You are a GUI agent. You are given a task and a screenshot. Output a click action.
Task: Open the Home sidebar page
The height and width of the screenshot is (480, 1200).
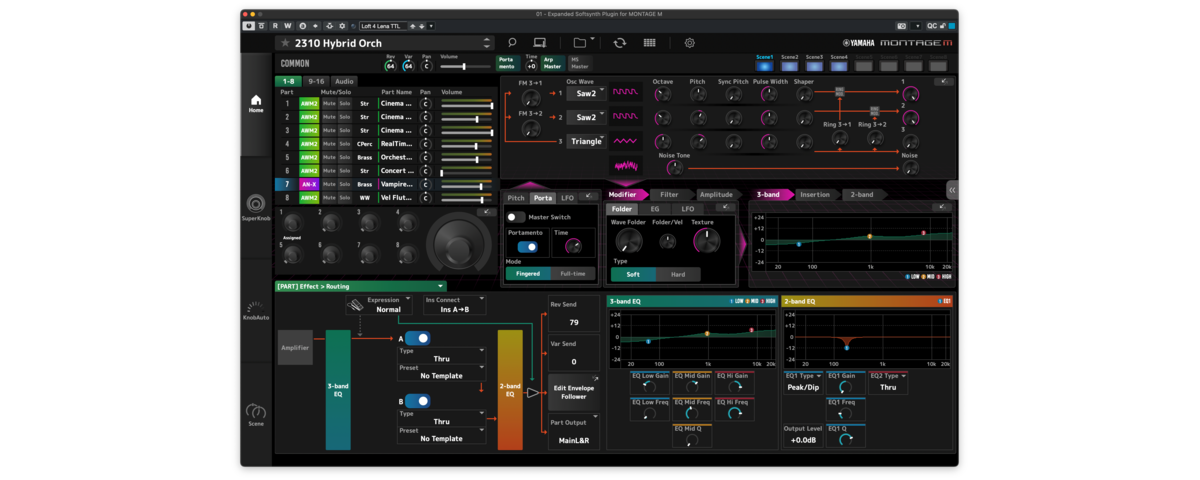pos(256,104)
